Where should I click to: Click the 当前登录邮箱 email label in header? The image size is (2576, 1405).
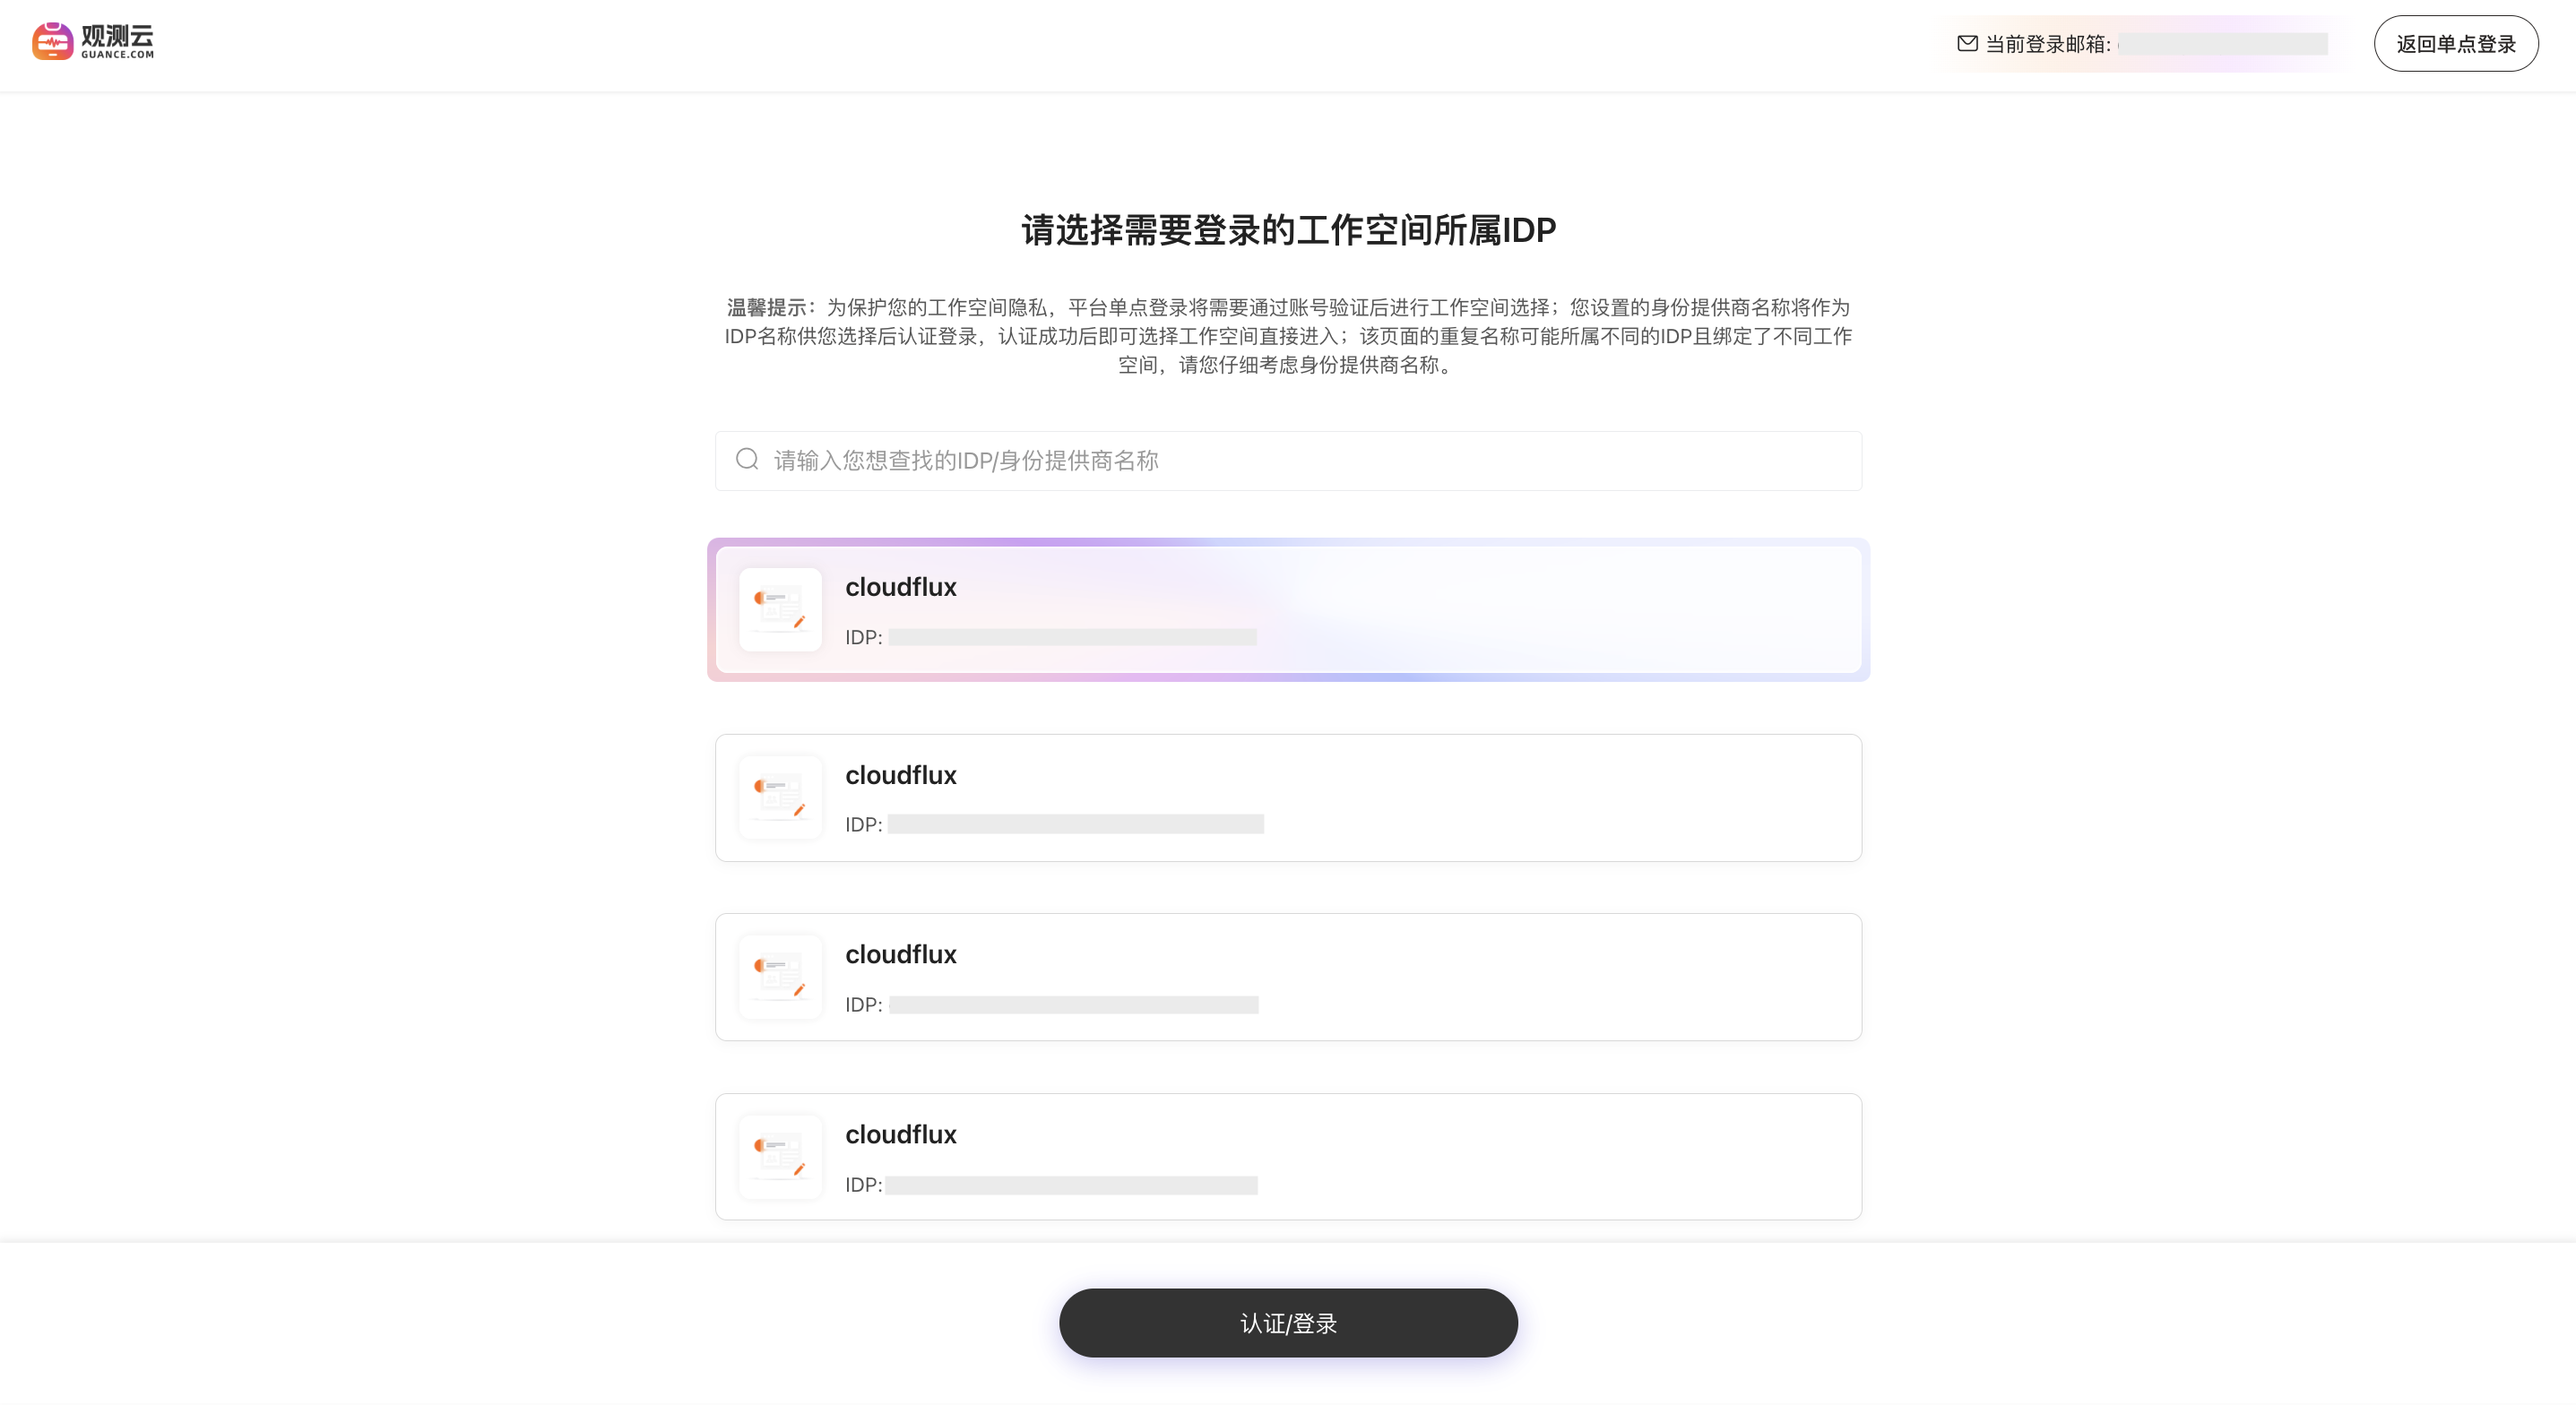(2048, 44)
